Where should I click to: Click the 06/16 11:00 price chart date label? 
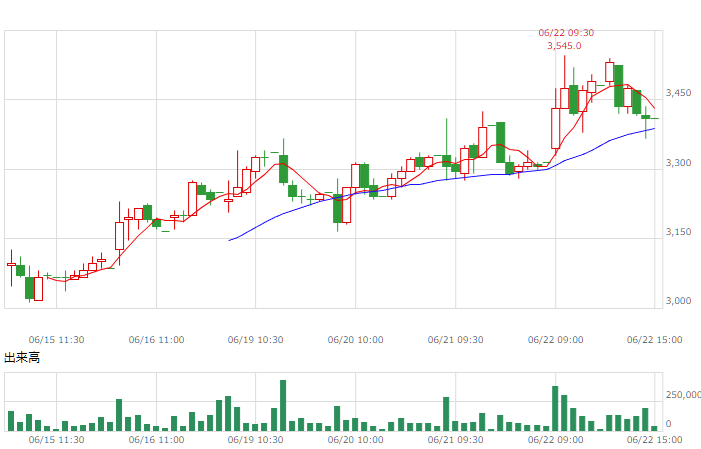click(x=156, y=340)
